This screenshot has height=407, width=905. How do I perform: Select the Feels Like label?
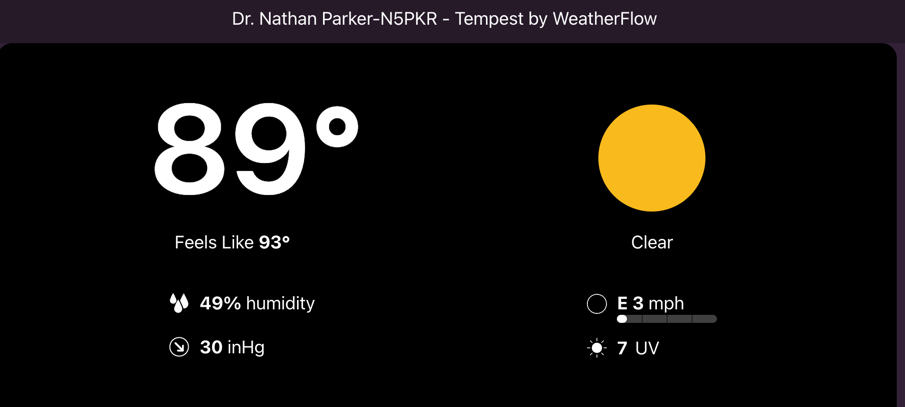click(214, 243)
